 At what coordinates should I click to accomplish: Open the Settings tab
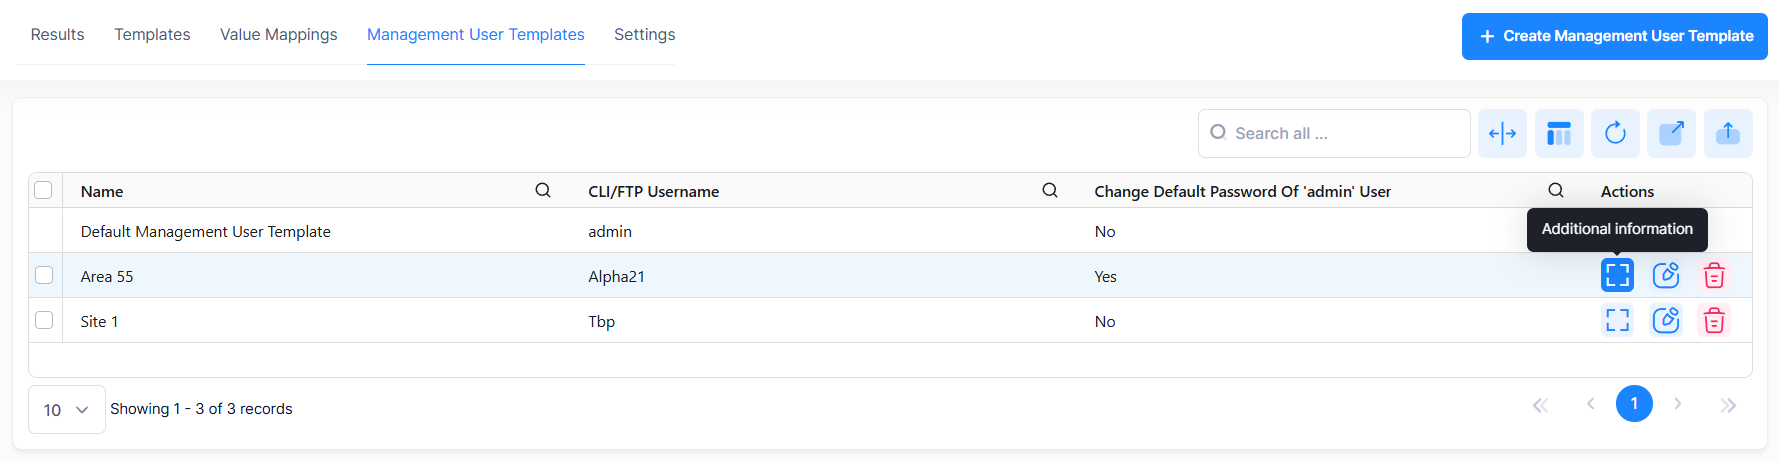tap(644, 34)
